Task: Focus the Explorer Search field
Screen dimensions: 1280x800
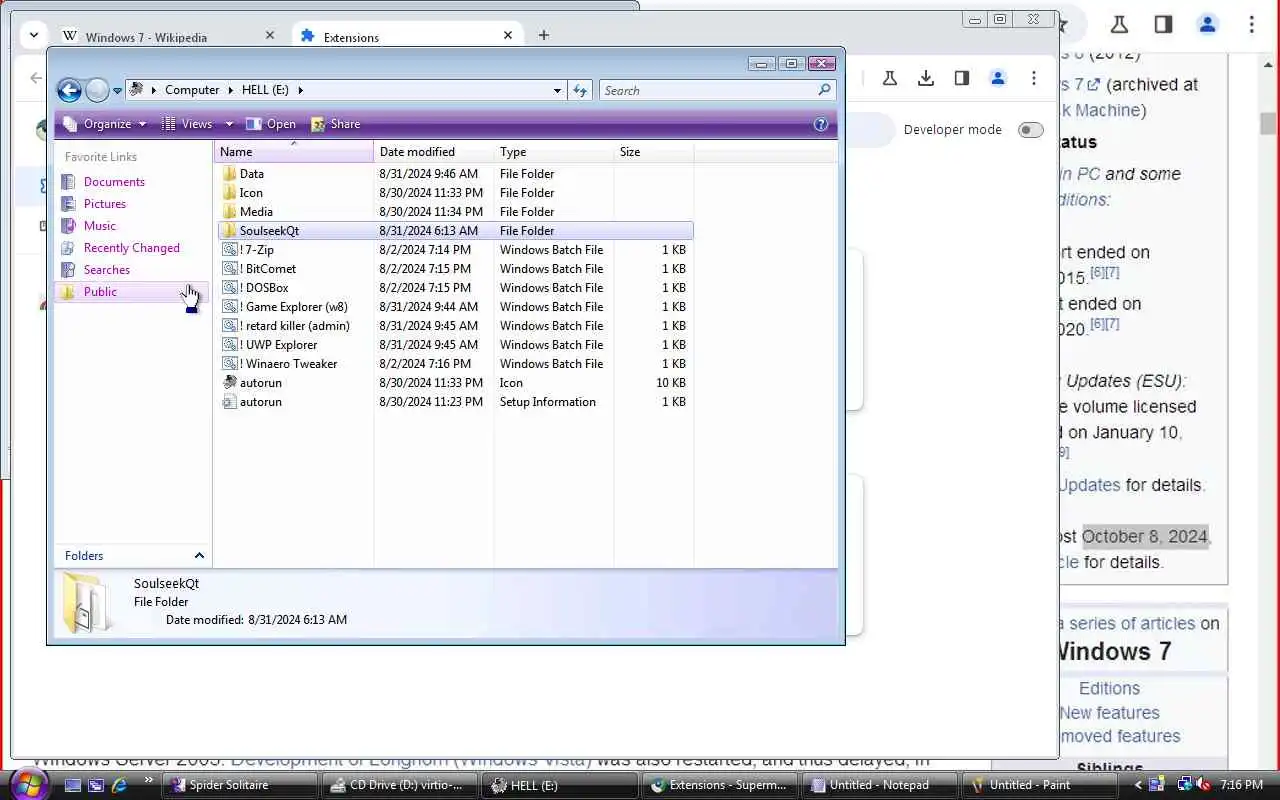Action: (x=708, y=90)
